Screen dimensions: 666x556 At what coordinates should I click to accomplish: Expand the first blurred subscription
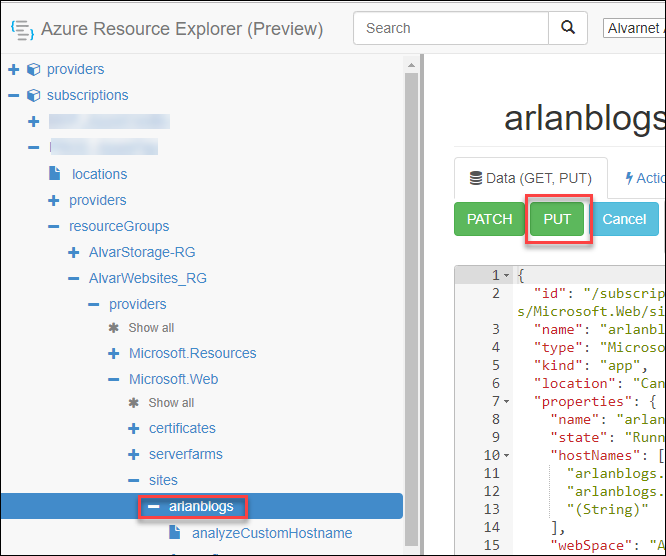click(34, 121)
